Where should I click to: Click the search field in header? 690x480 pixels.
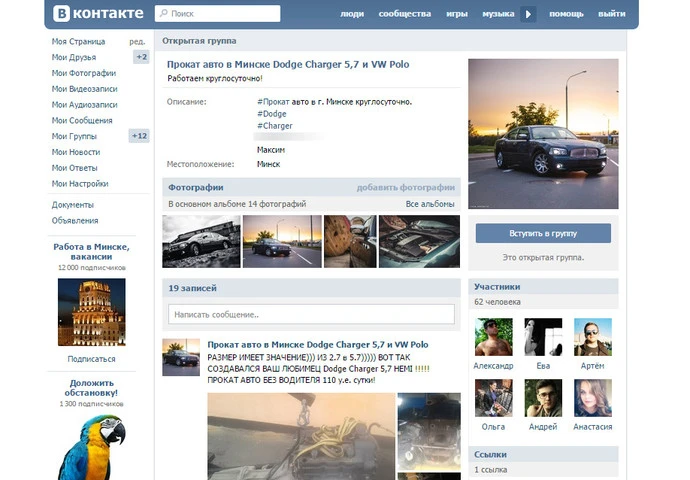[x=217, y=14]
